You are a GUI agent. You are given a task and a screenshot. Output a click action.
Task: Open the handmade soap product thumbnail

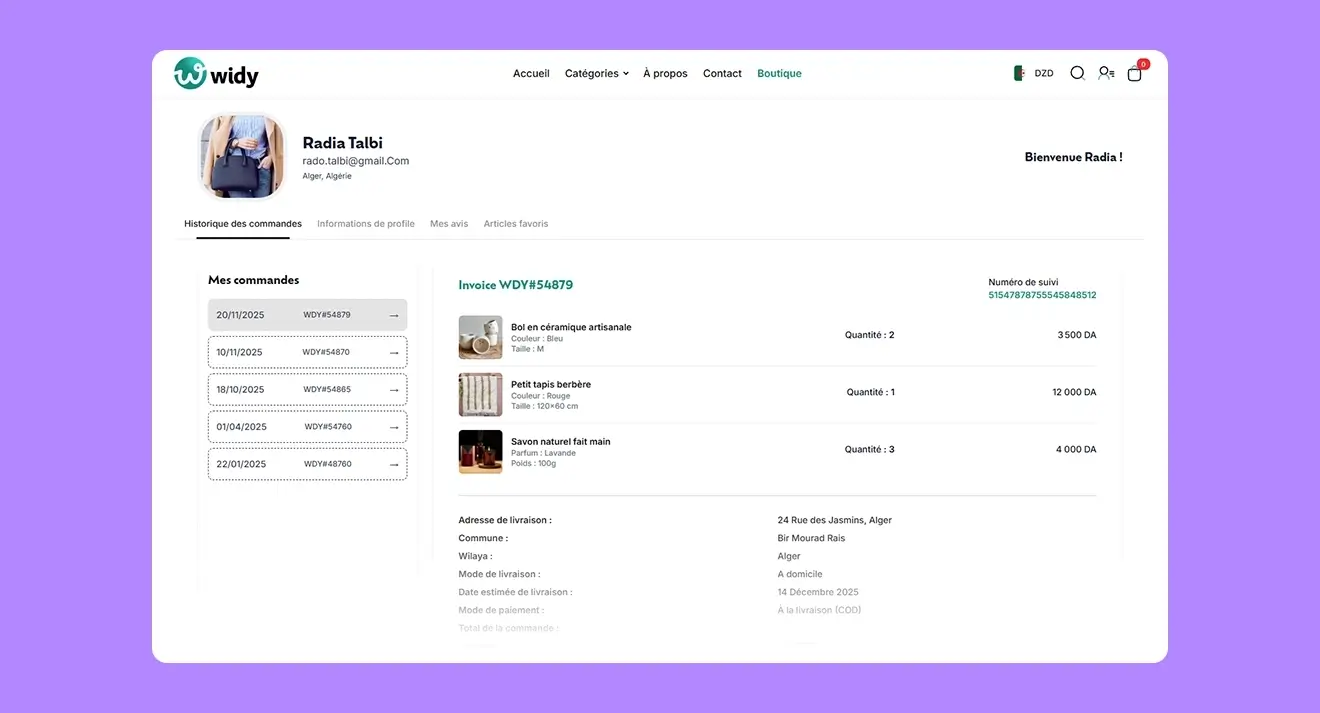pos(480,451)
